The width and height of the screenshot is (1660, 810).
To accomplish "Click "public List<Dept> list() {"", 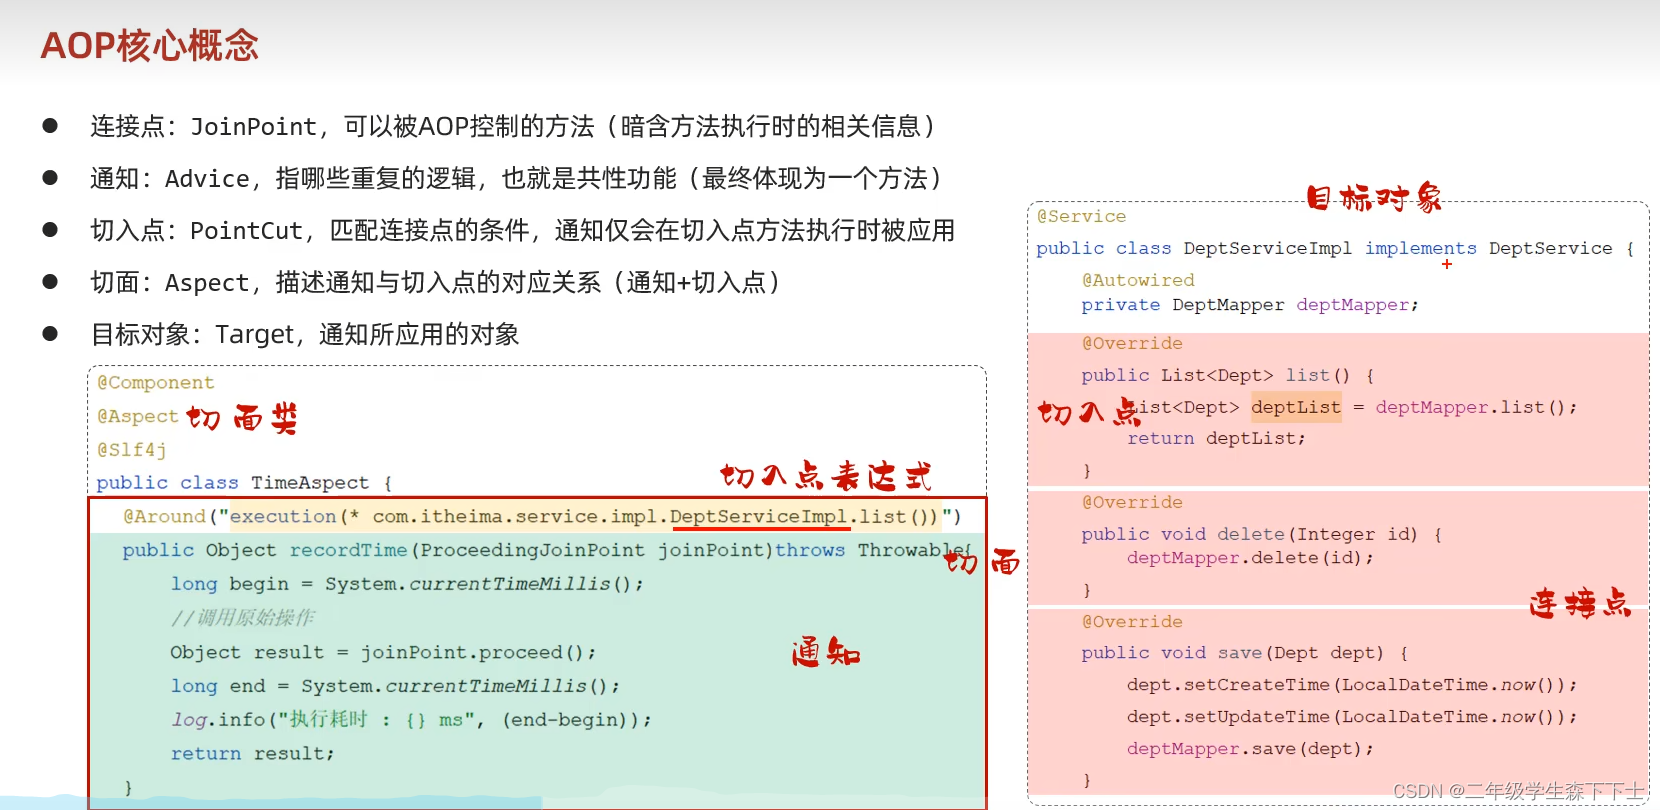I will 1228,376.
